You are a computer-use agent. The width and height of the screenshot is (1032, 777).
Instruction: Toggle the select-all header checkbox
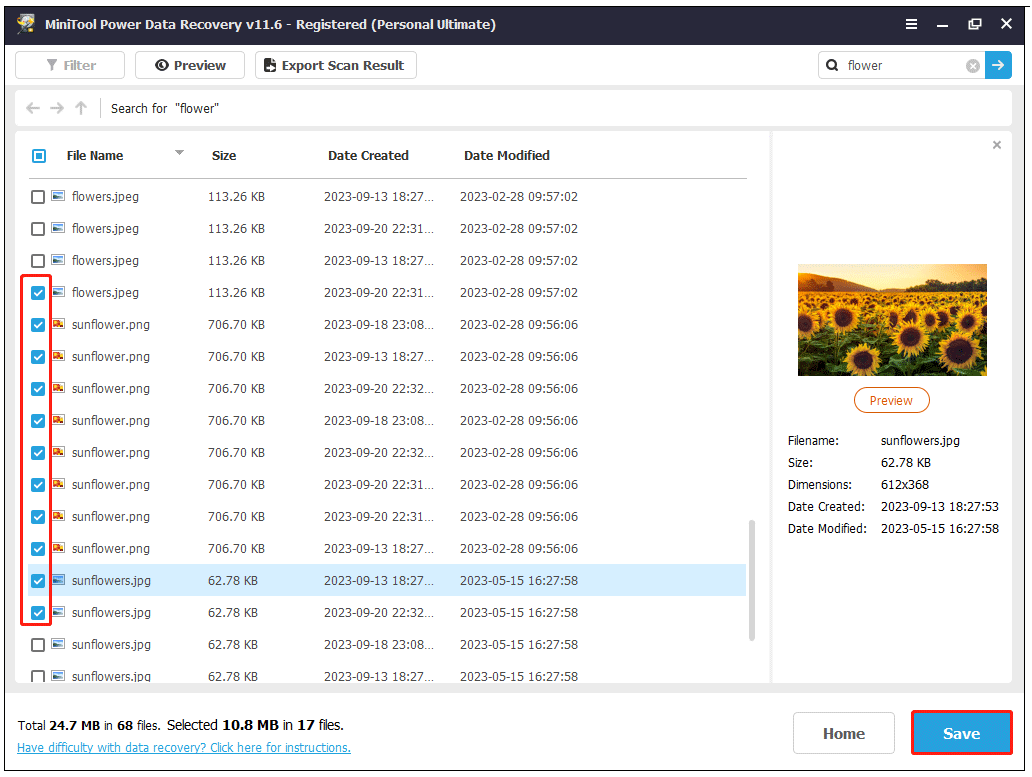coord(39,156)
